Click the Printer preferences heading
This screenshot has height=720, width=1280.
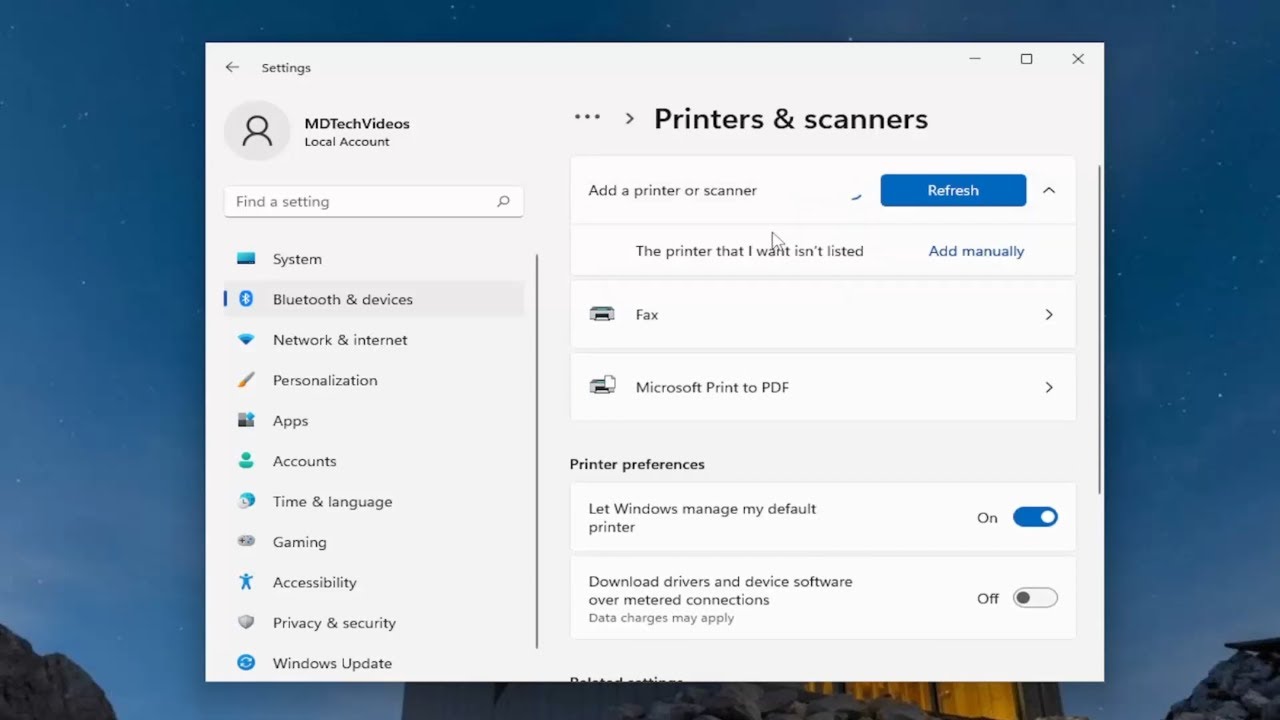637,464
